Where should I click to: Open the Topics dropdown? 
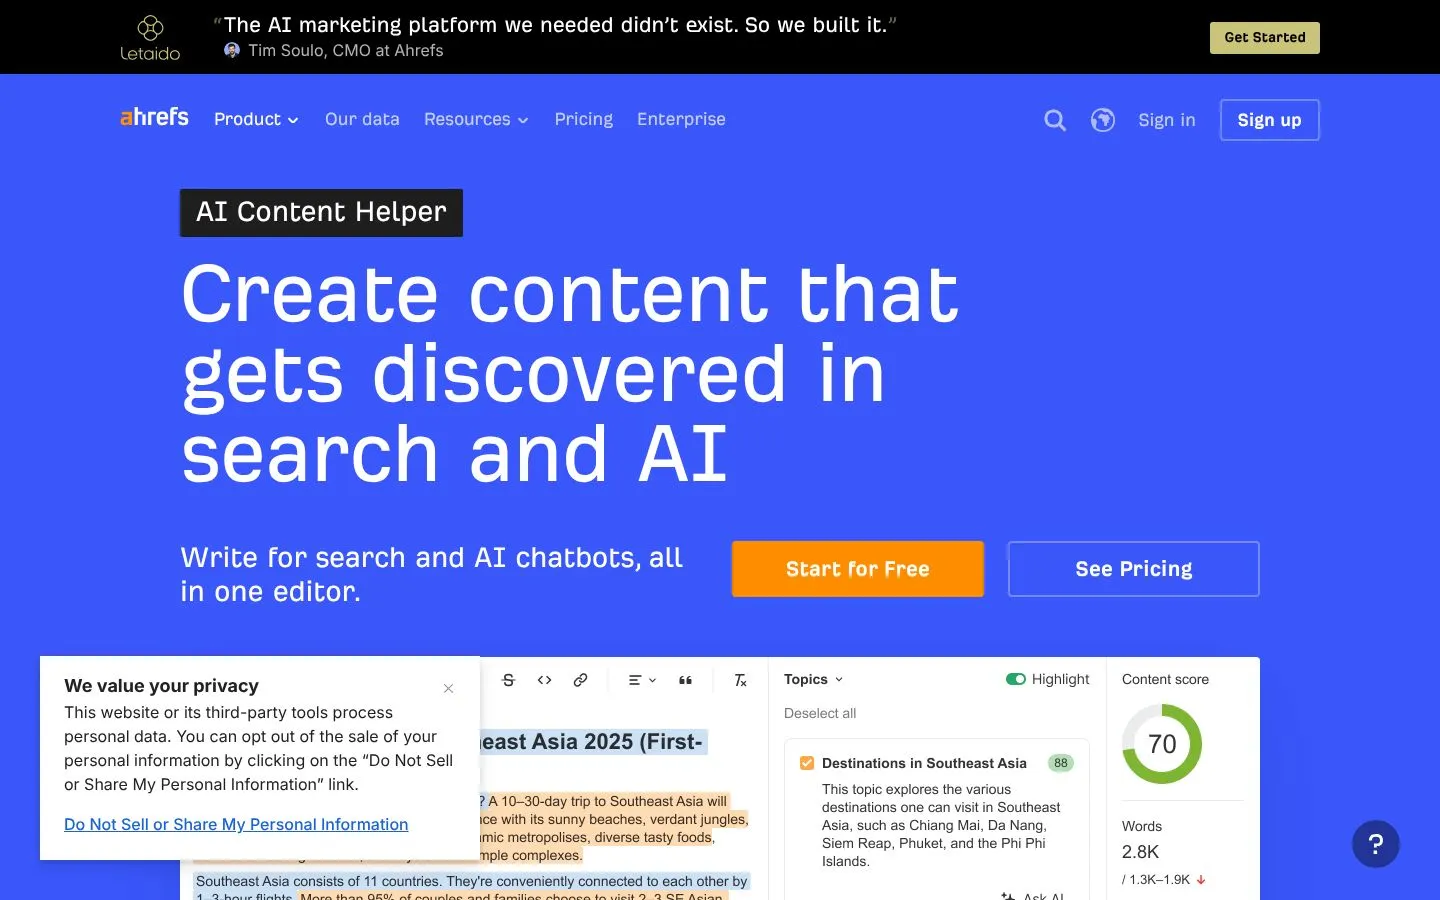814,679
